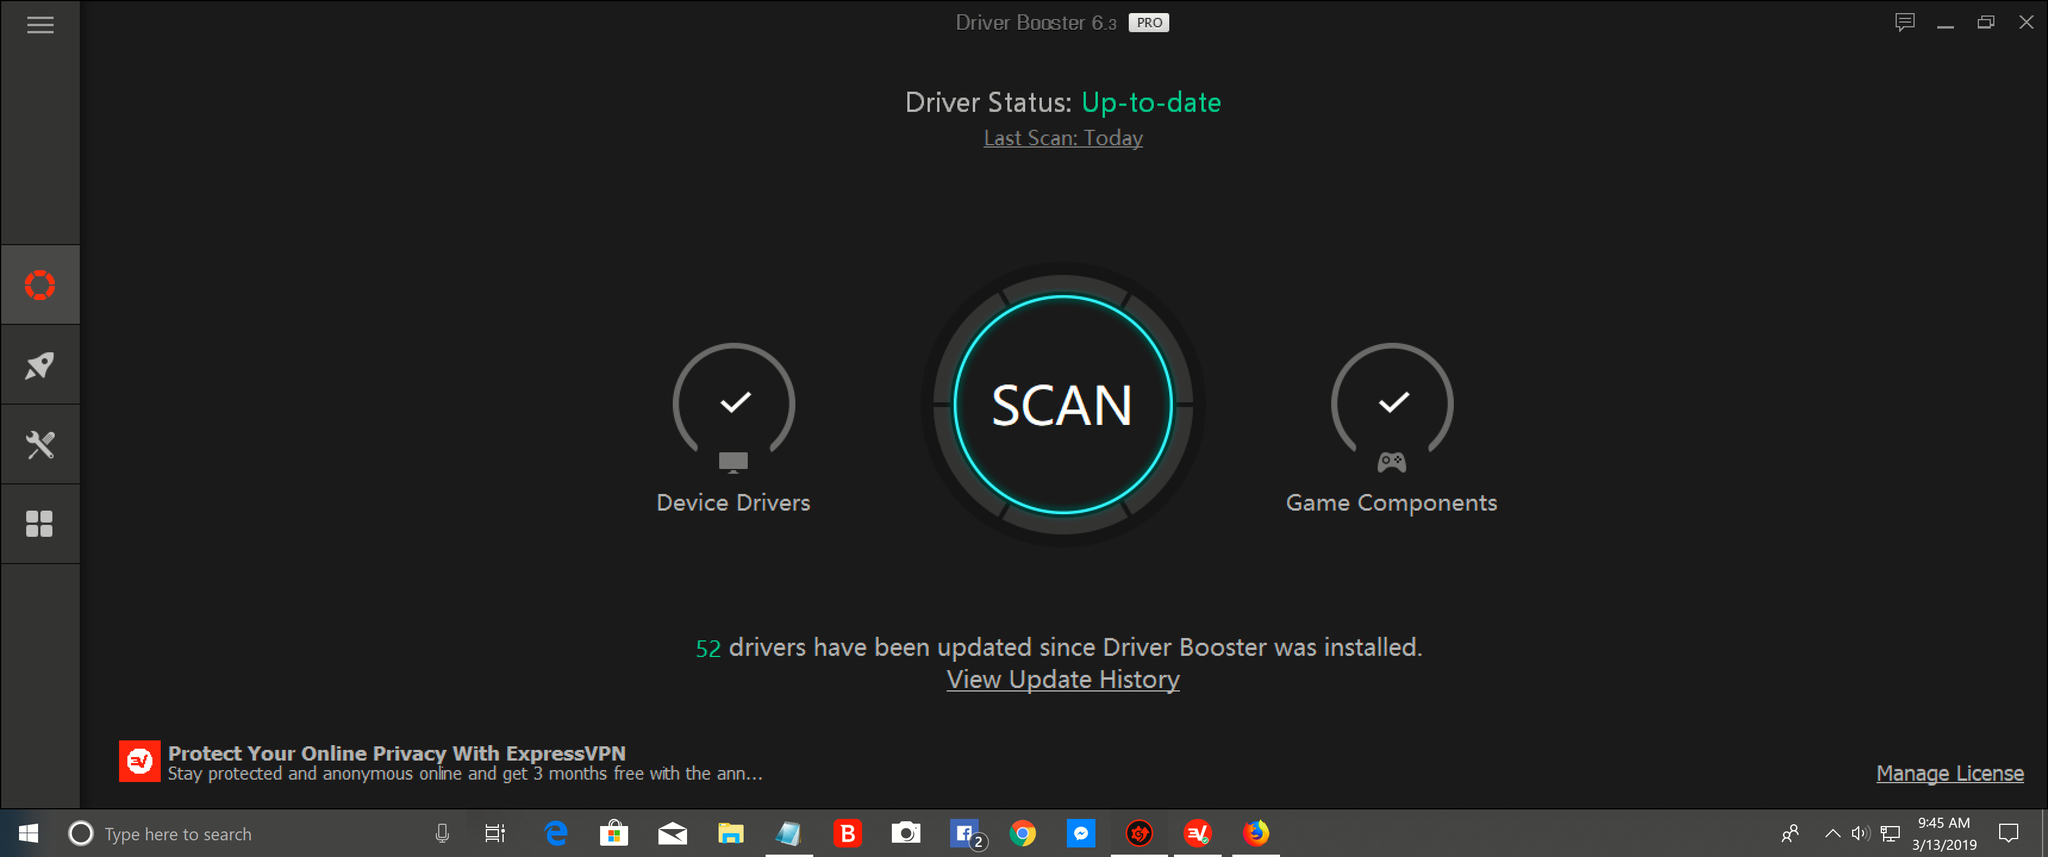Launch Google Chrome from the taskbar
The image size is (2048, 857).
tap(1023, 833)
